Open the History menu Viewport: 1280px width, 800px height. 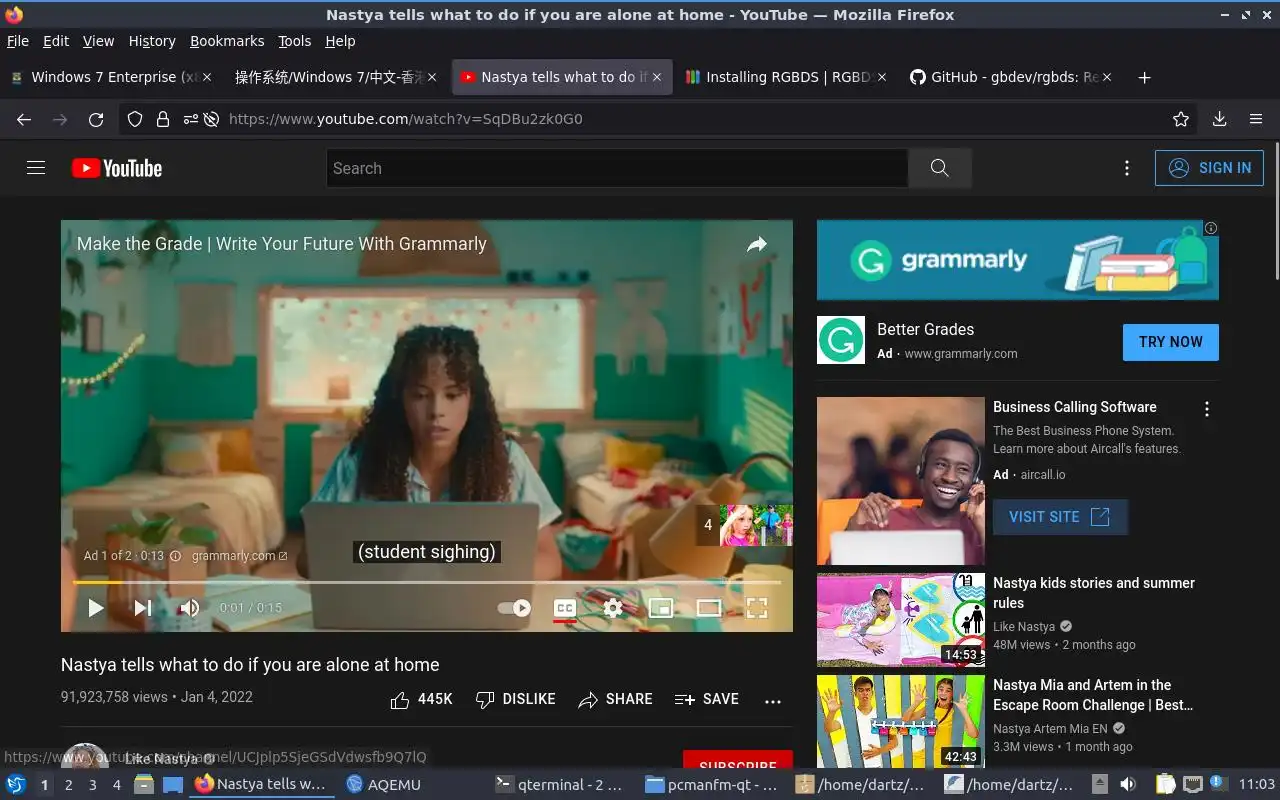point(152,41)
